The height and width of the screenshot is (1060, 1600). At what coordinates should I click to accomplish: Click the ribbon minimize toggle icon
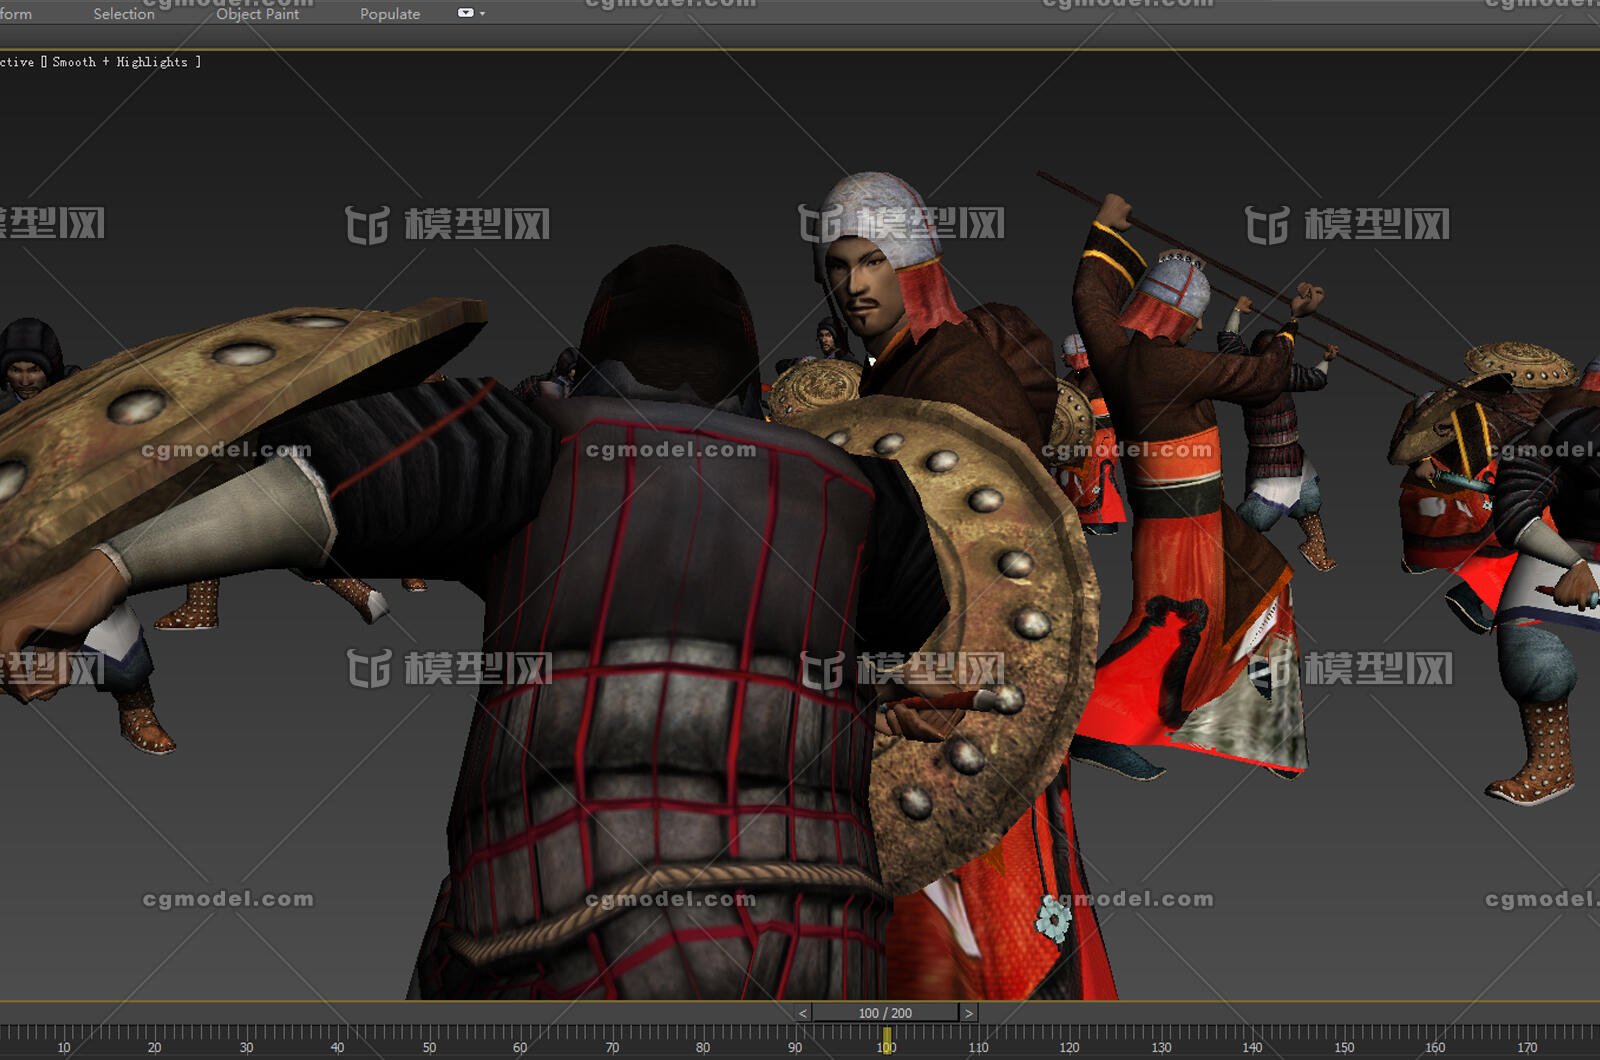click(465, 13)
